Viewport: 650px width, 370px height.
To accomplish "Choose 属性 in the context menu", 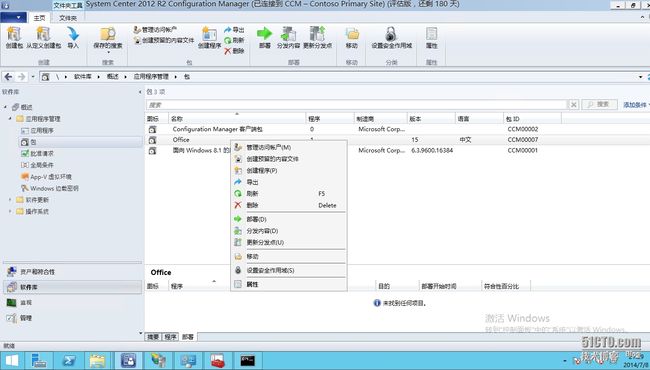I will [x=289, y=285].
